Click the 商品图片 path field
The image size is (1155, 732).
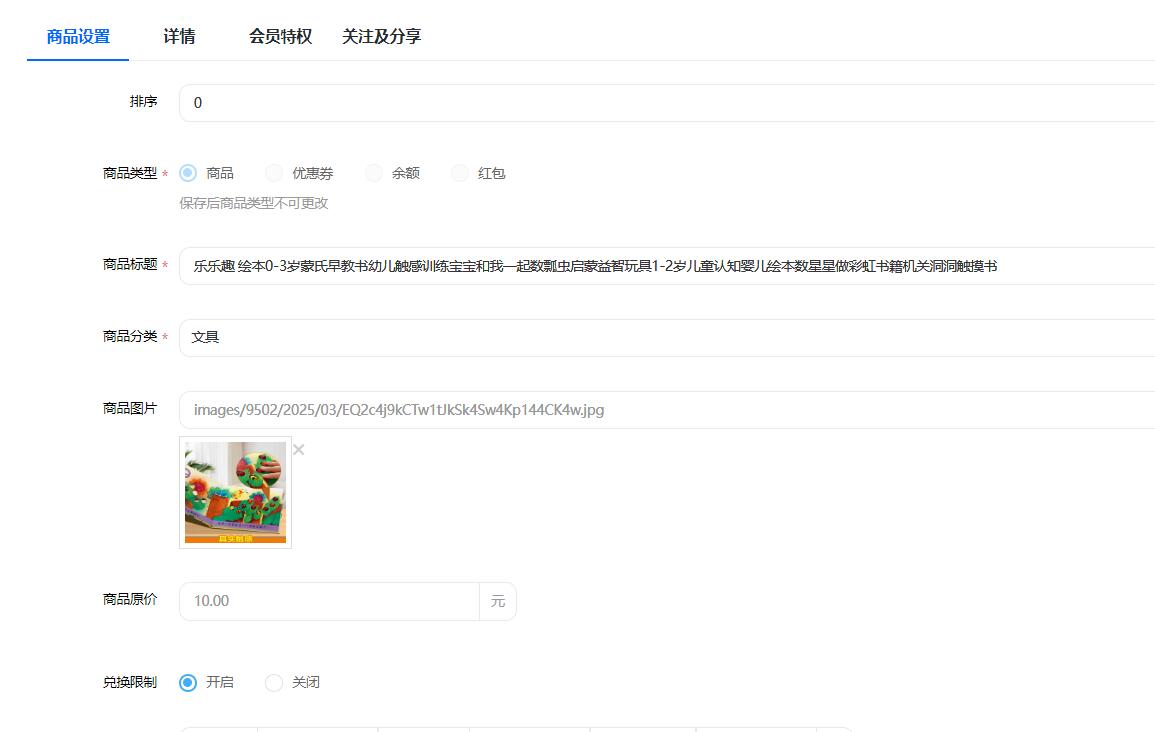(667, 409)
